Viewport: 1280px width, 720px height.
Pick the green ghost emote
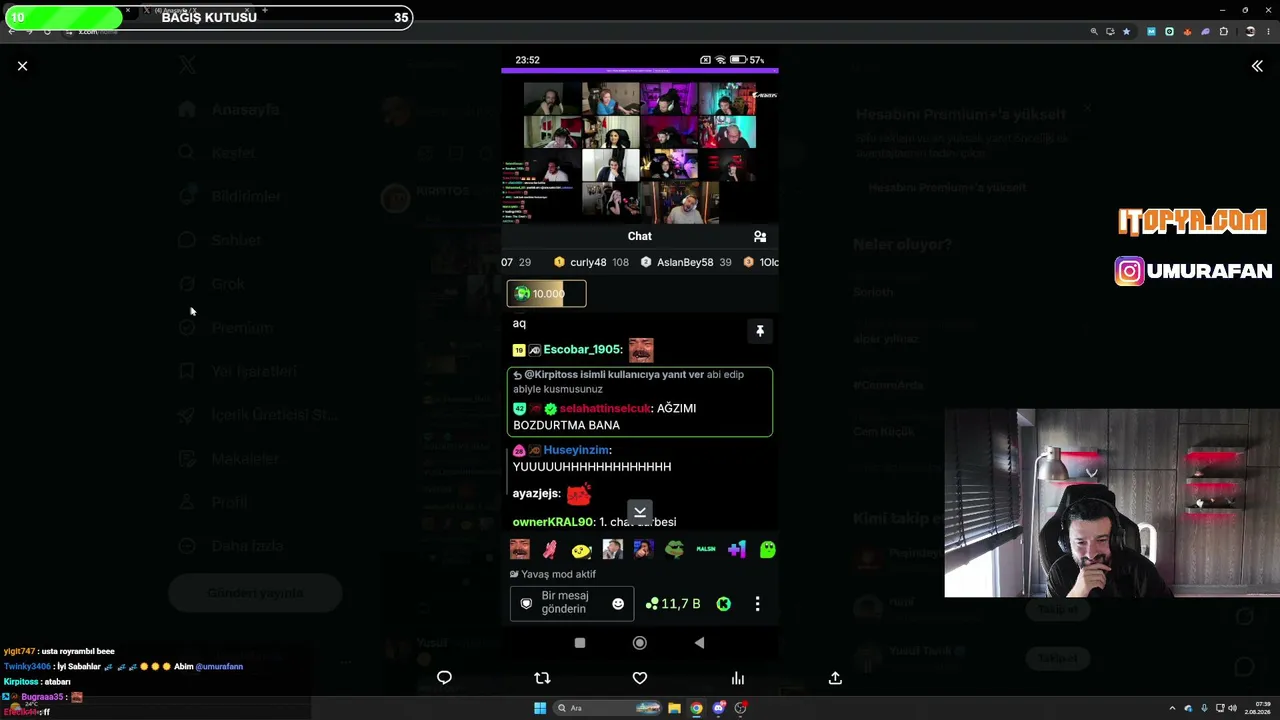tap(768, 549)
